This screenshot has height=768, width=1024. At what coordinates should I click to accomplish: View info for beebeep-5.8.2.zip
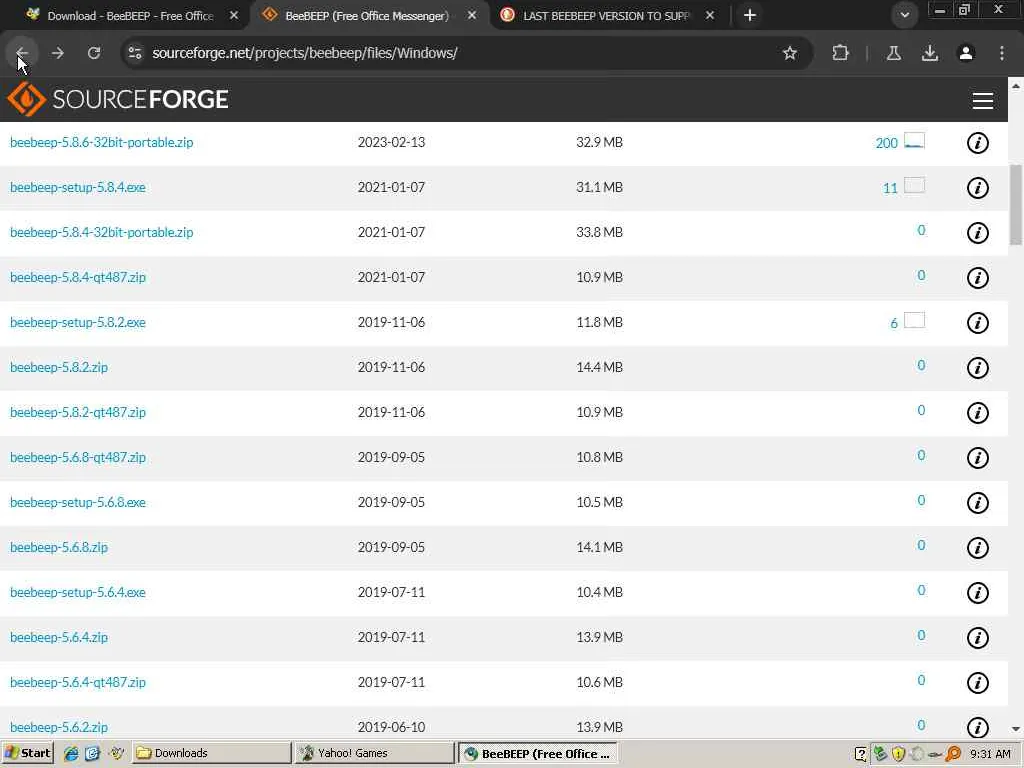click(978, 368)
